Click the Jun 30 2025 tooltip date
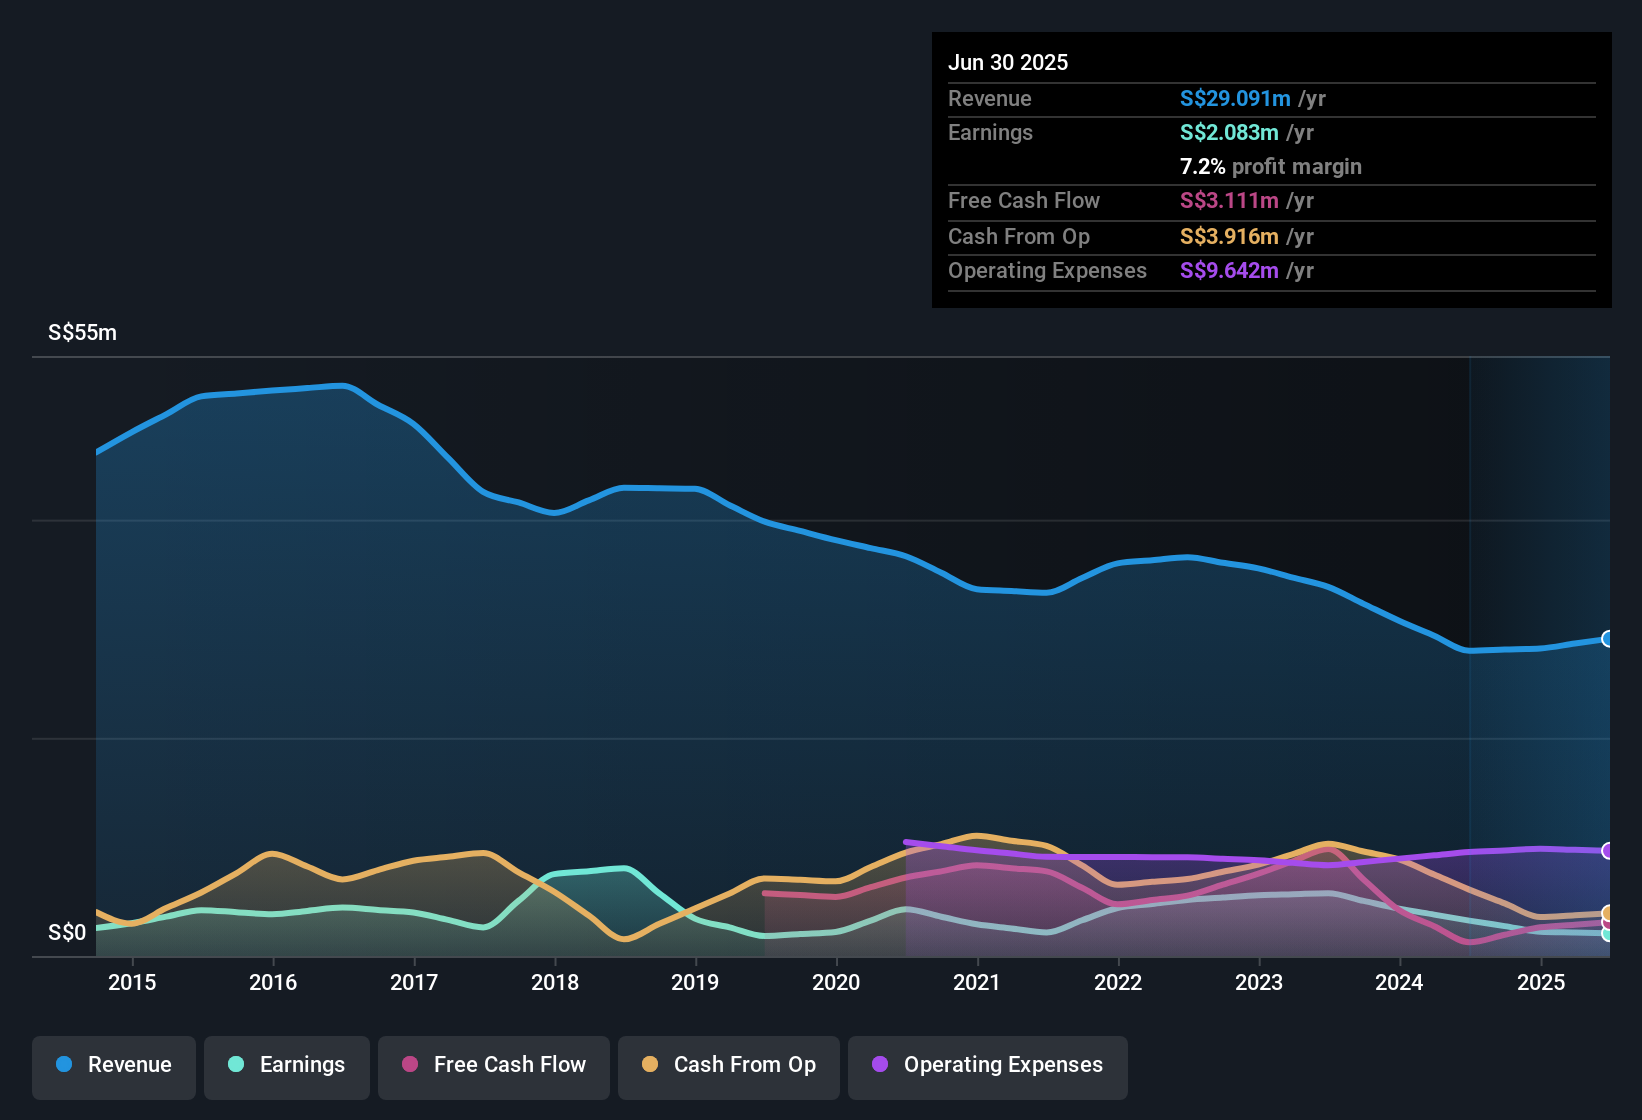The width and height of the screenshot is (1642, 1120). click(1008, 62)
